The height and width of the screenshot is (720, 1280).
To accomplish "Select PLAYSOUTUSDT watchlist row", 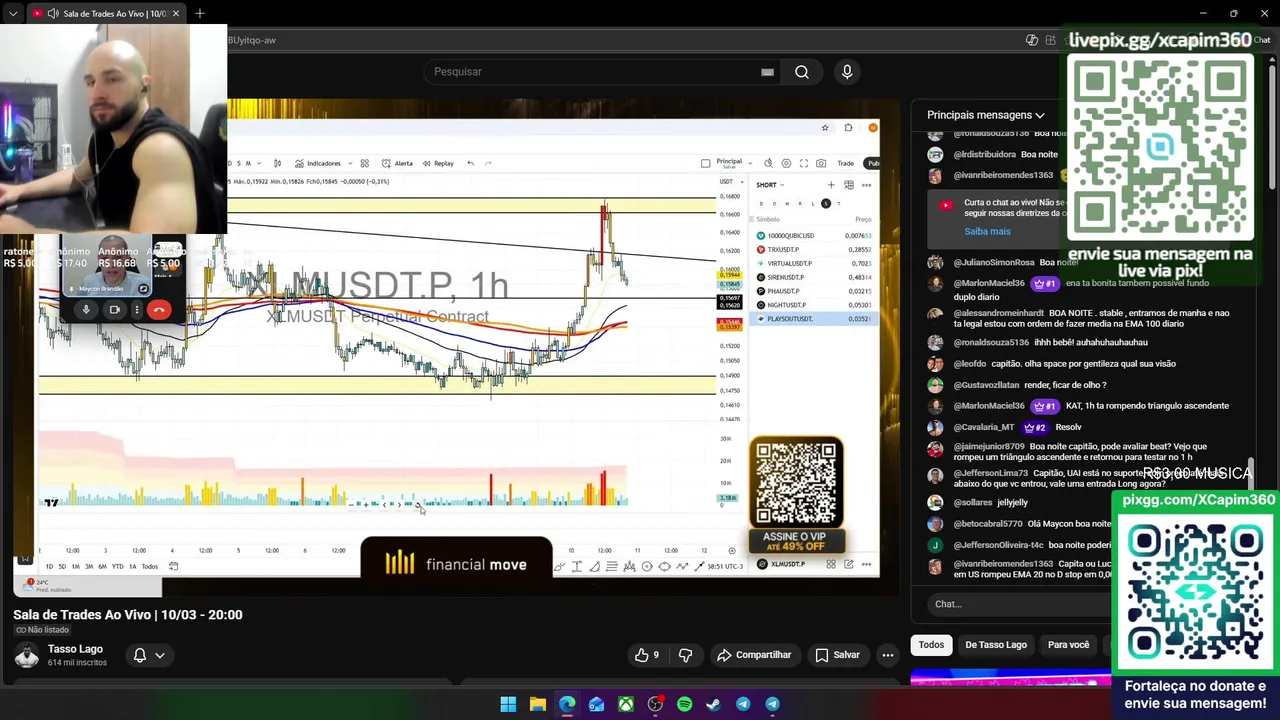I will point(814,319).
